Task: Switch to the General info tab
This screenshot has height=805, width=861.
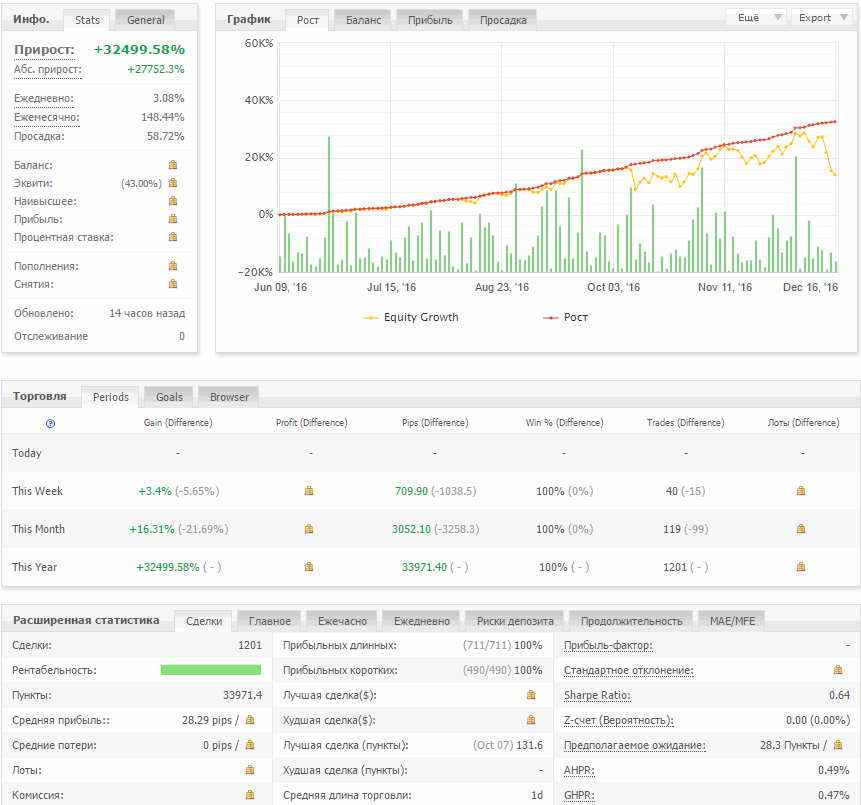Action: (145, 19)
